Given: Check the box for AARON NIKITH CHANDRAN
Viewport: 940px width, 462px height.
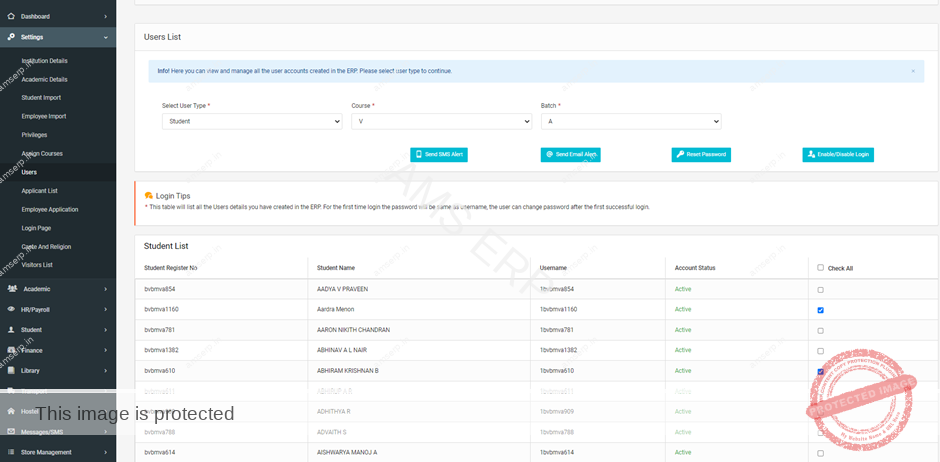Looking at the screenshot, I should pos(821,331).
